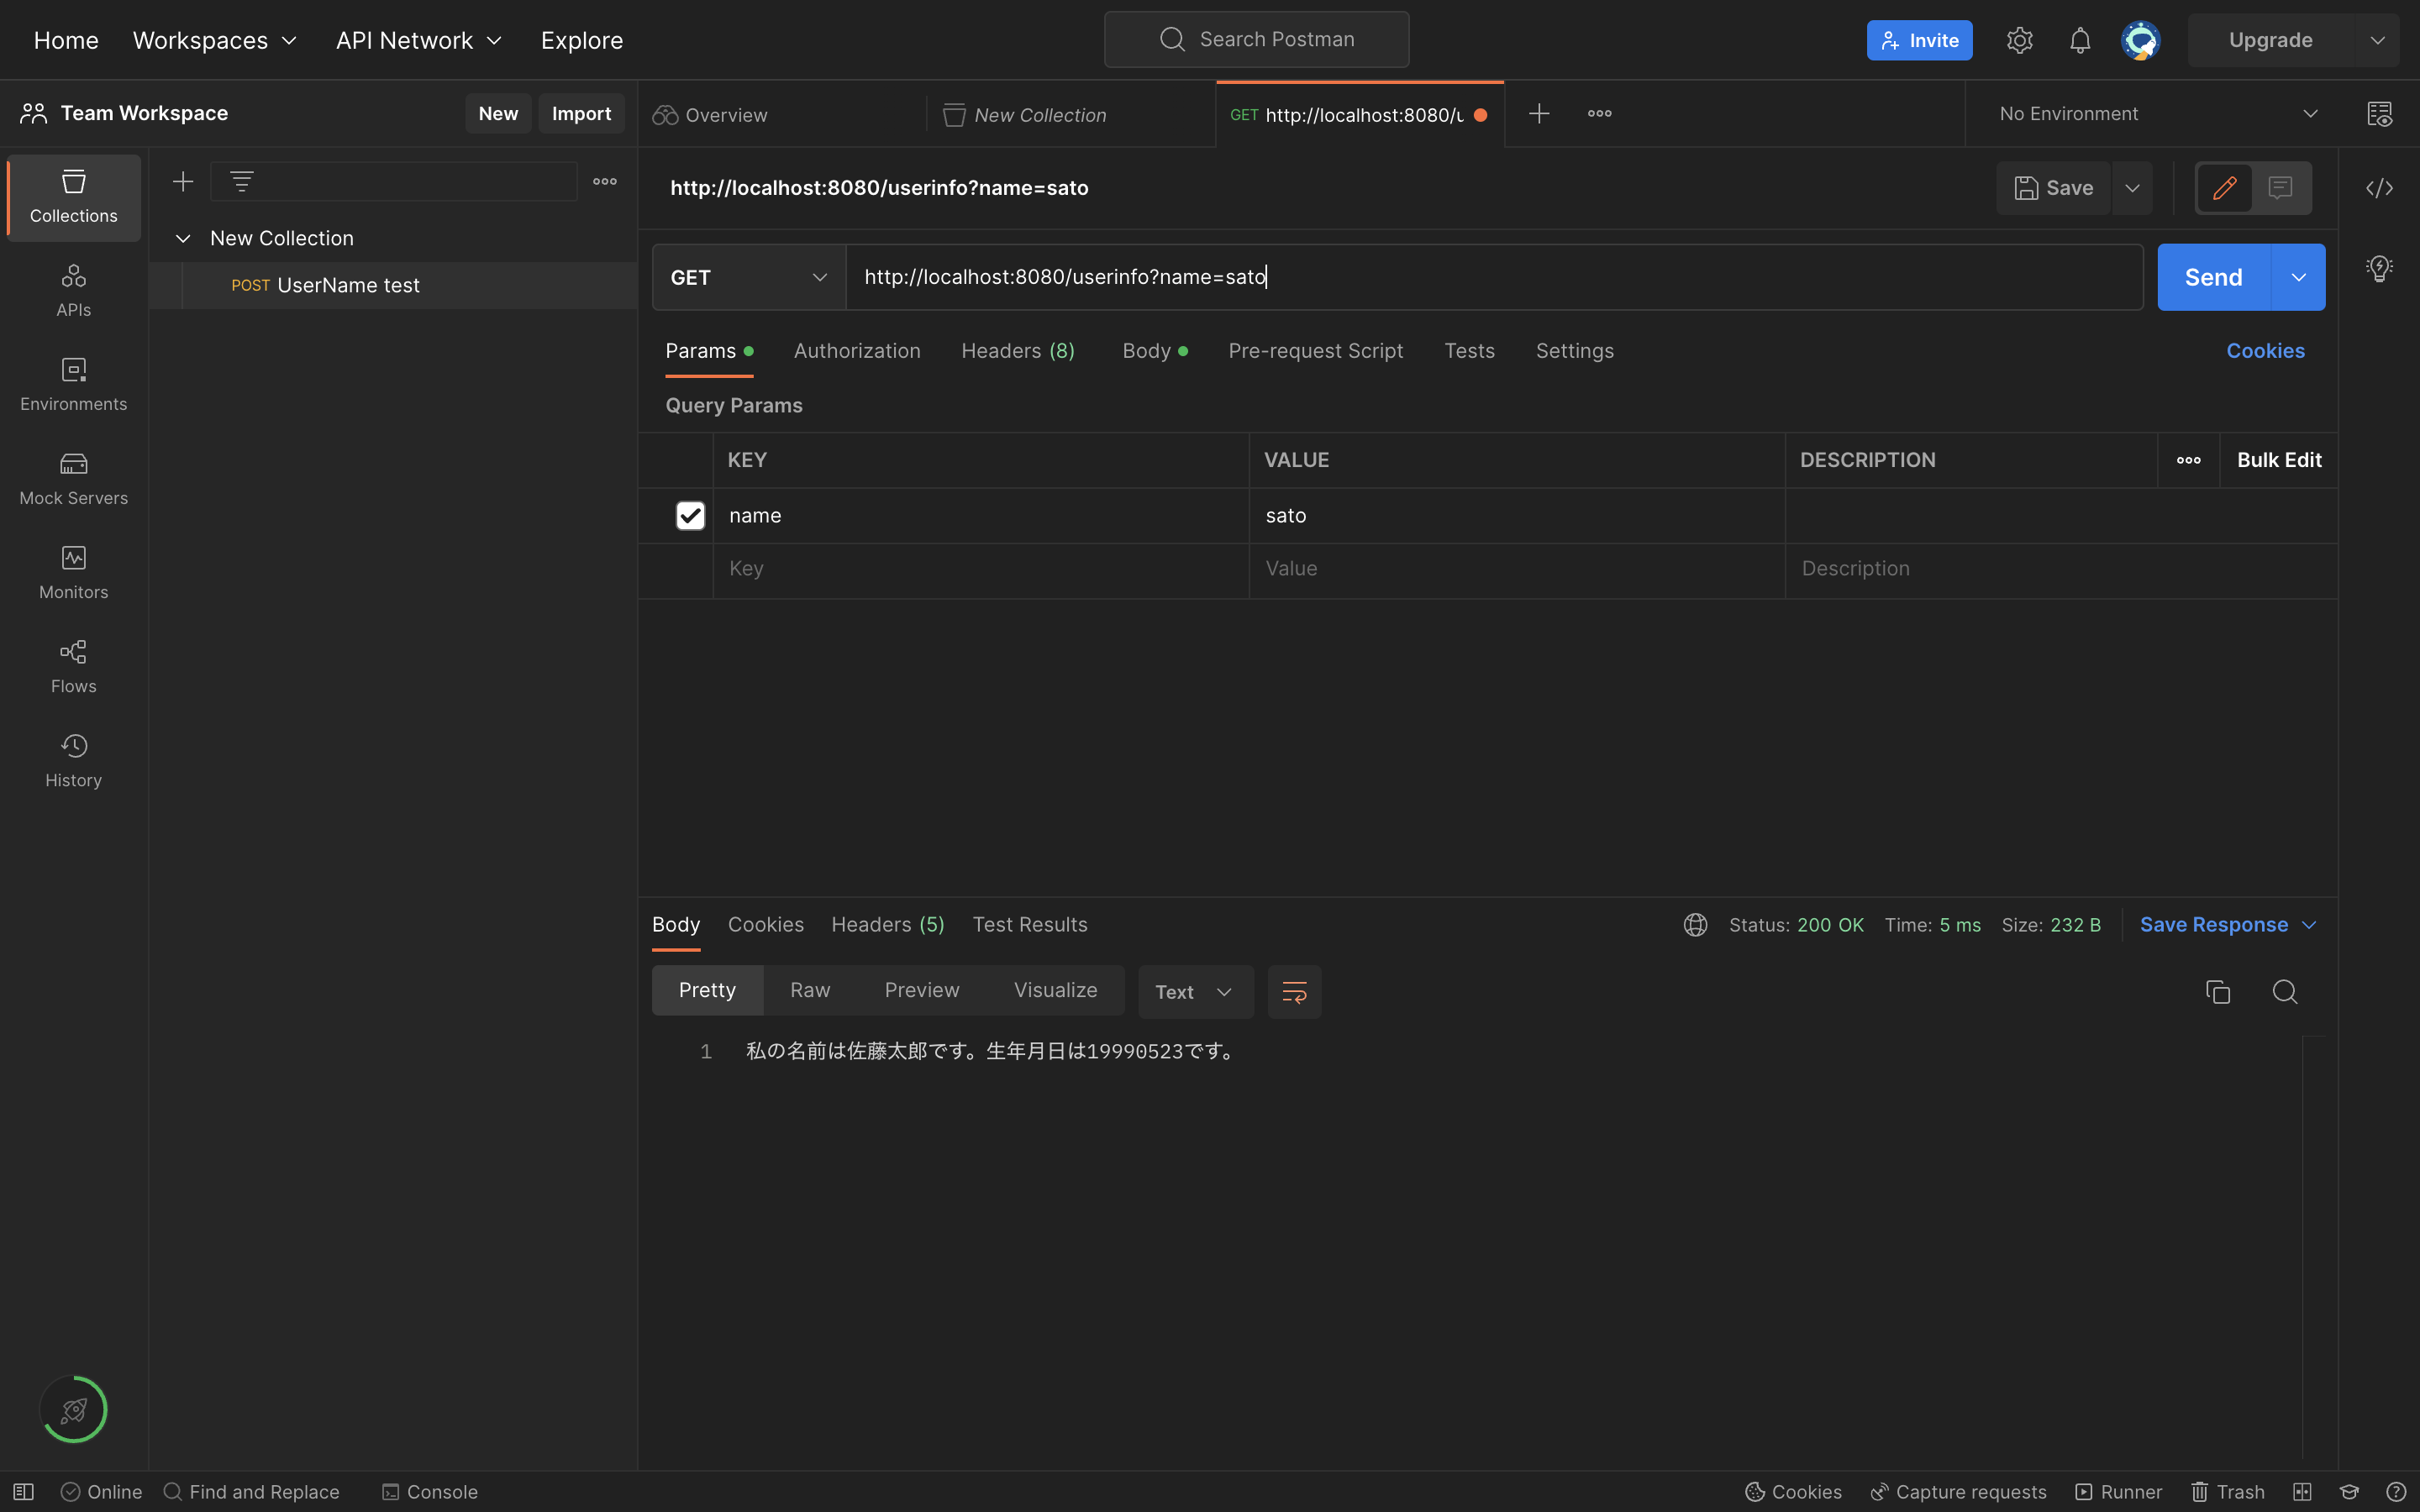Open the code snippet generator panel
Screen dimensions: 2420x1512
(2380, 188)
